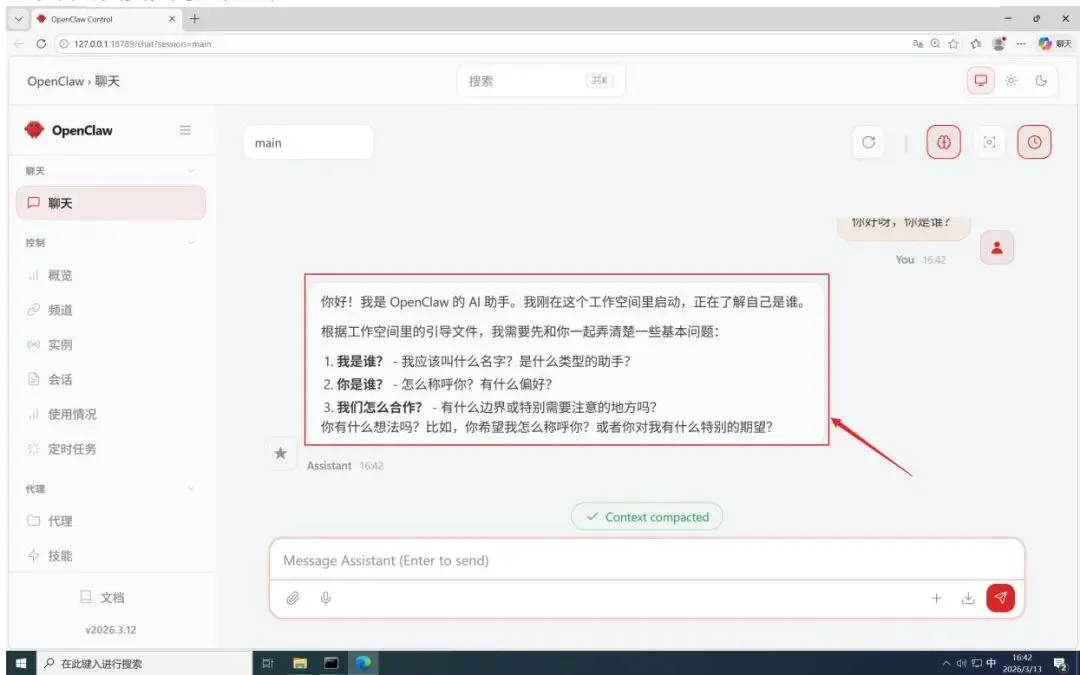Refresh chat with circular arrow icon
Image resolution: width=1080 pixels, height=675 pixels.
click(869, 142)
